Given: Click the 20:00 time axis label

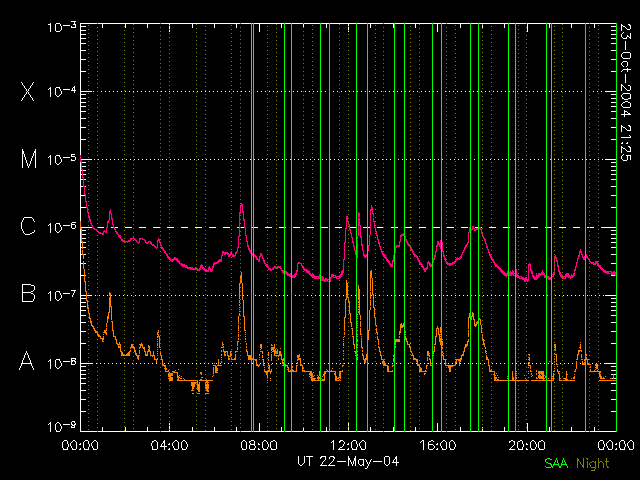Looking at the screenshot, I should [527, 445].
